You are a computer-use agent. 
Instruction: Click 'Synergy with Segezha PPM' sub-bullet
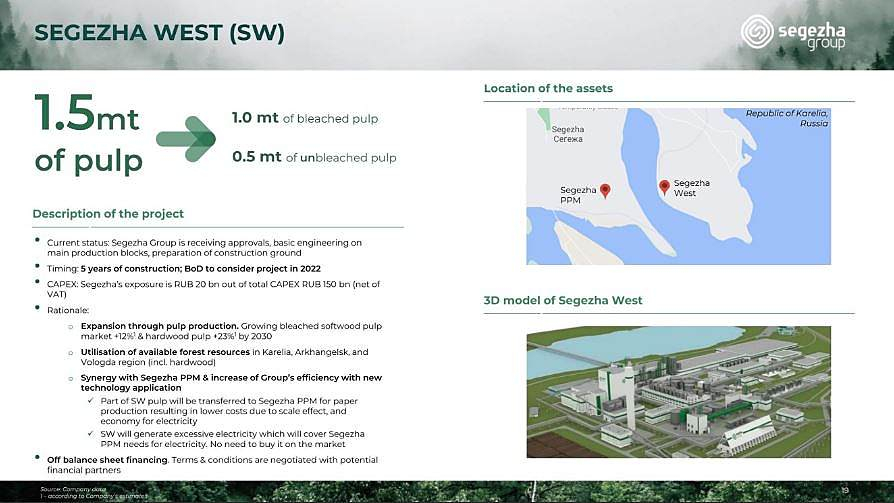(231, 383)
